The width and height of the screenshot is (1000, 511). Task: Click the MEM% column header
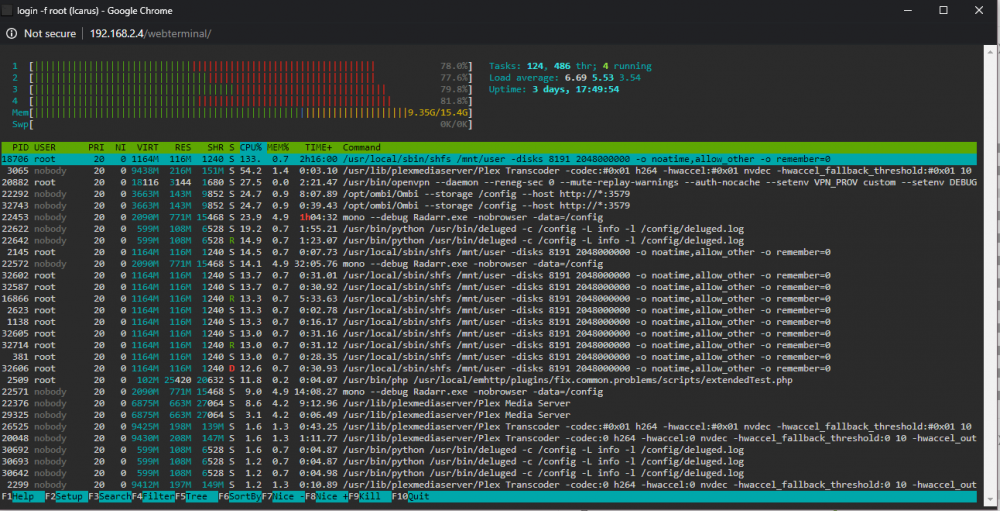click(x=277, y=147)
